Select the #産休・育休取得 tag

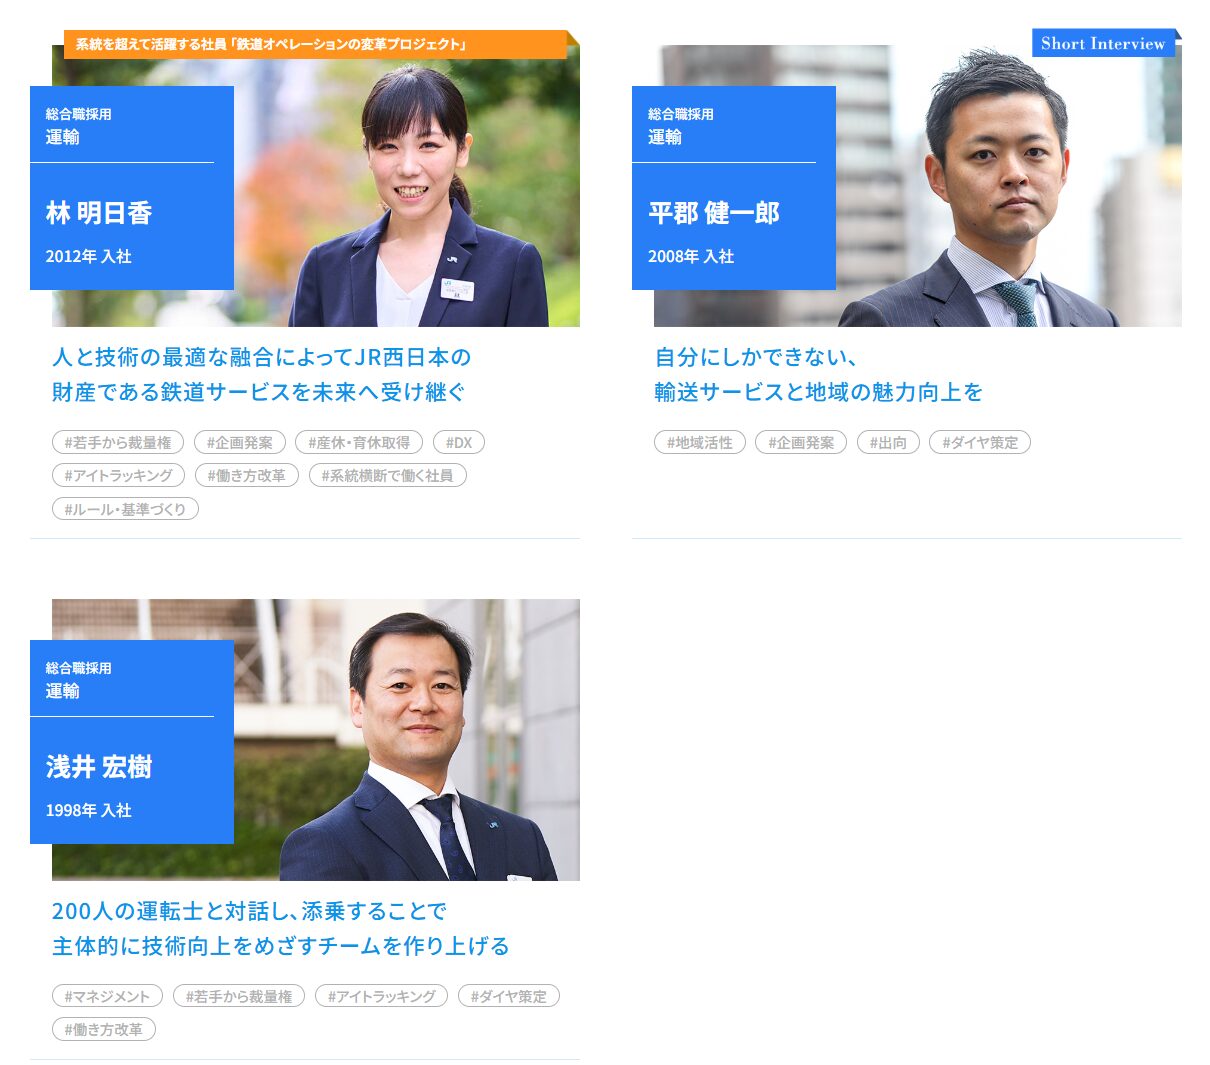[359, 442]
